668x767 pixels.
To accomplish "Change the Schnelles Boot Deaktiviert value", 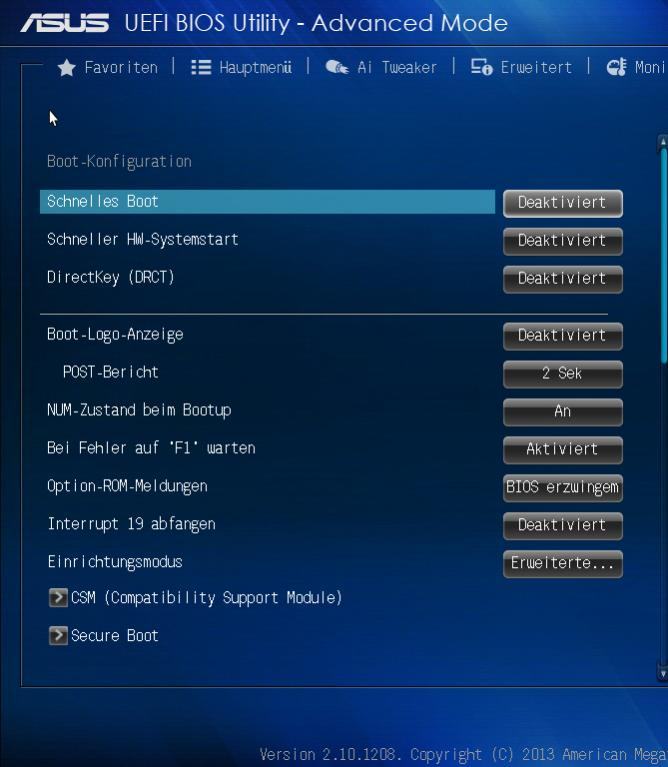I will 562,203.
